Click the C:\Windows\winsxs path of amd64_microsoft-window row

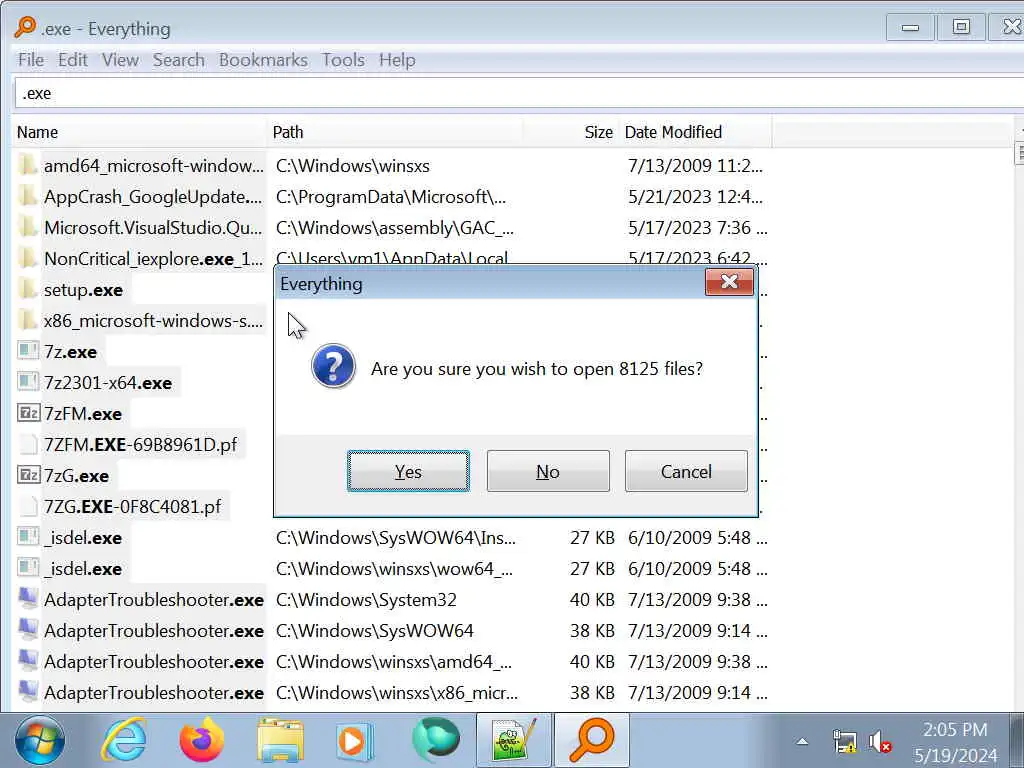[x=353, y=166]
